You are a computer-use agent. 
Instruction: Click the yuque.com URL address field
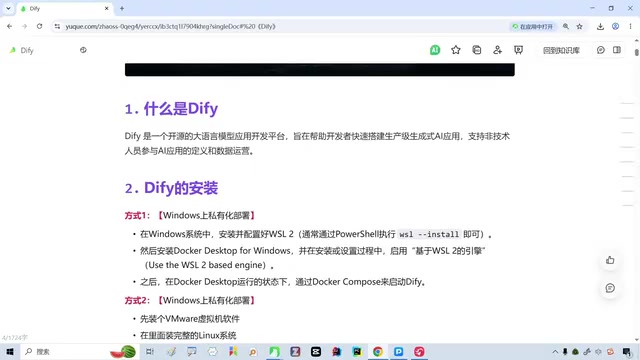pyautogui.click(x=171, y=27)
